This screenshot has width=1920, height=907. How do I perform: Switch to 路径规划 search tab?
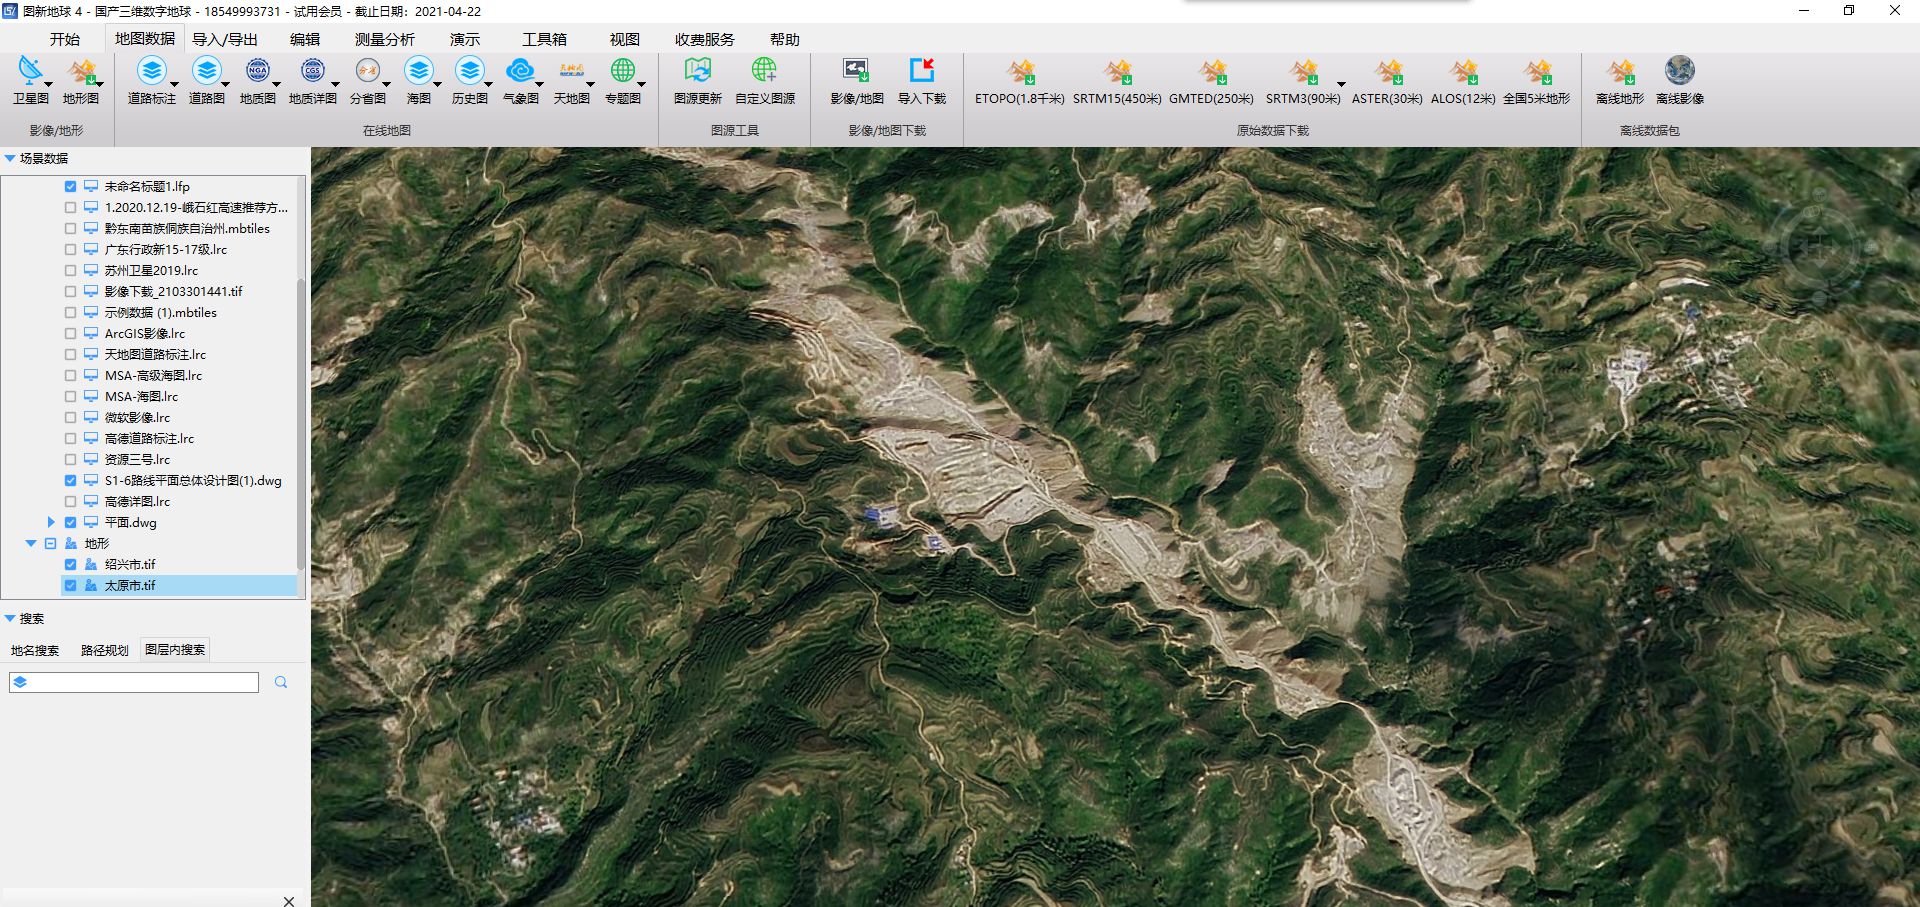coord(105,650)
